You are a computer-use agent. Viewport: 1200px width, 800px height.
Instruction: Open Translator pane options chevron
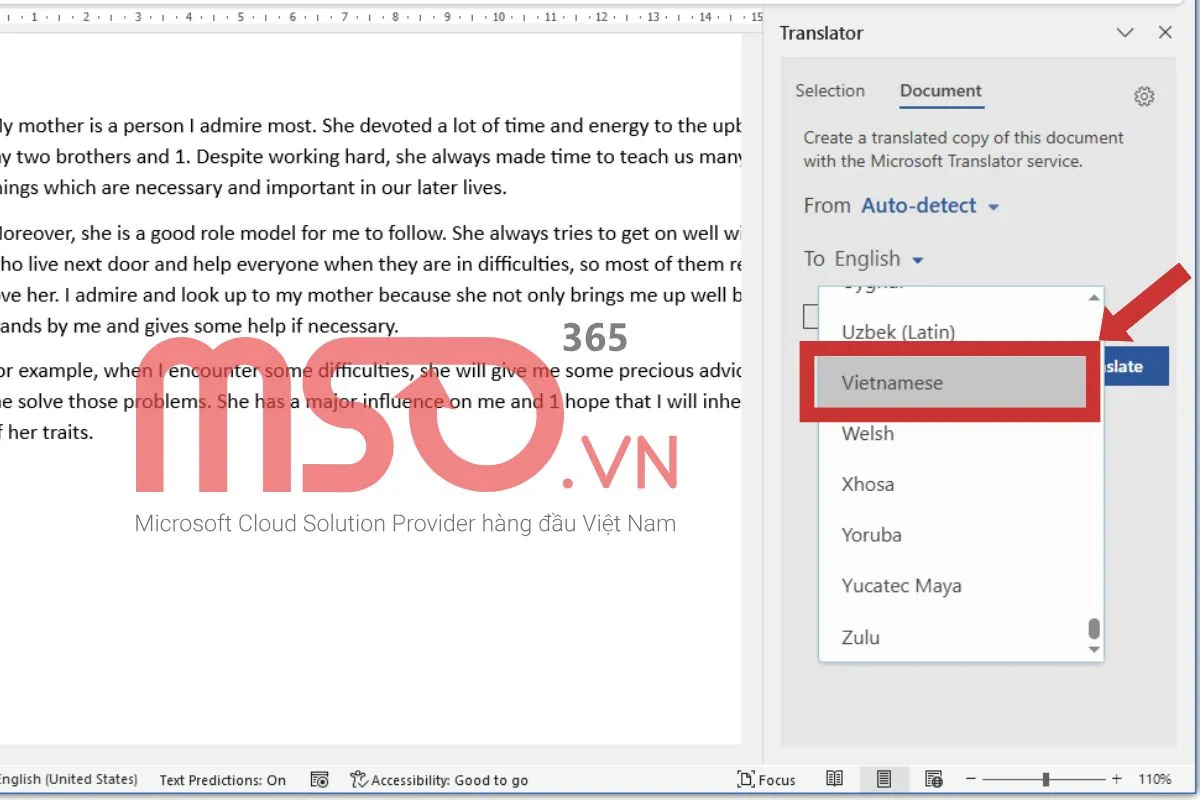pyautogui.click(x=1125, y=33)
